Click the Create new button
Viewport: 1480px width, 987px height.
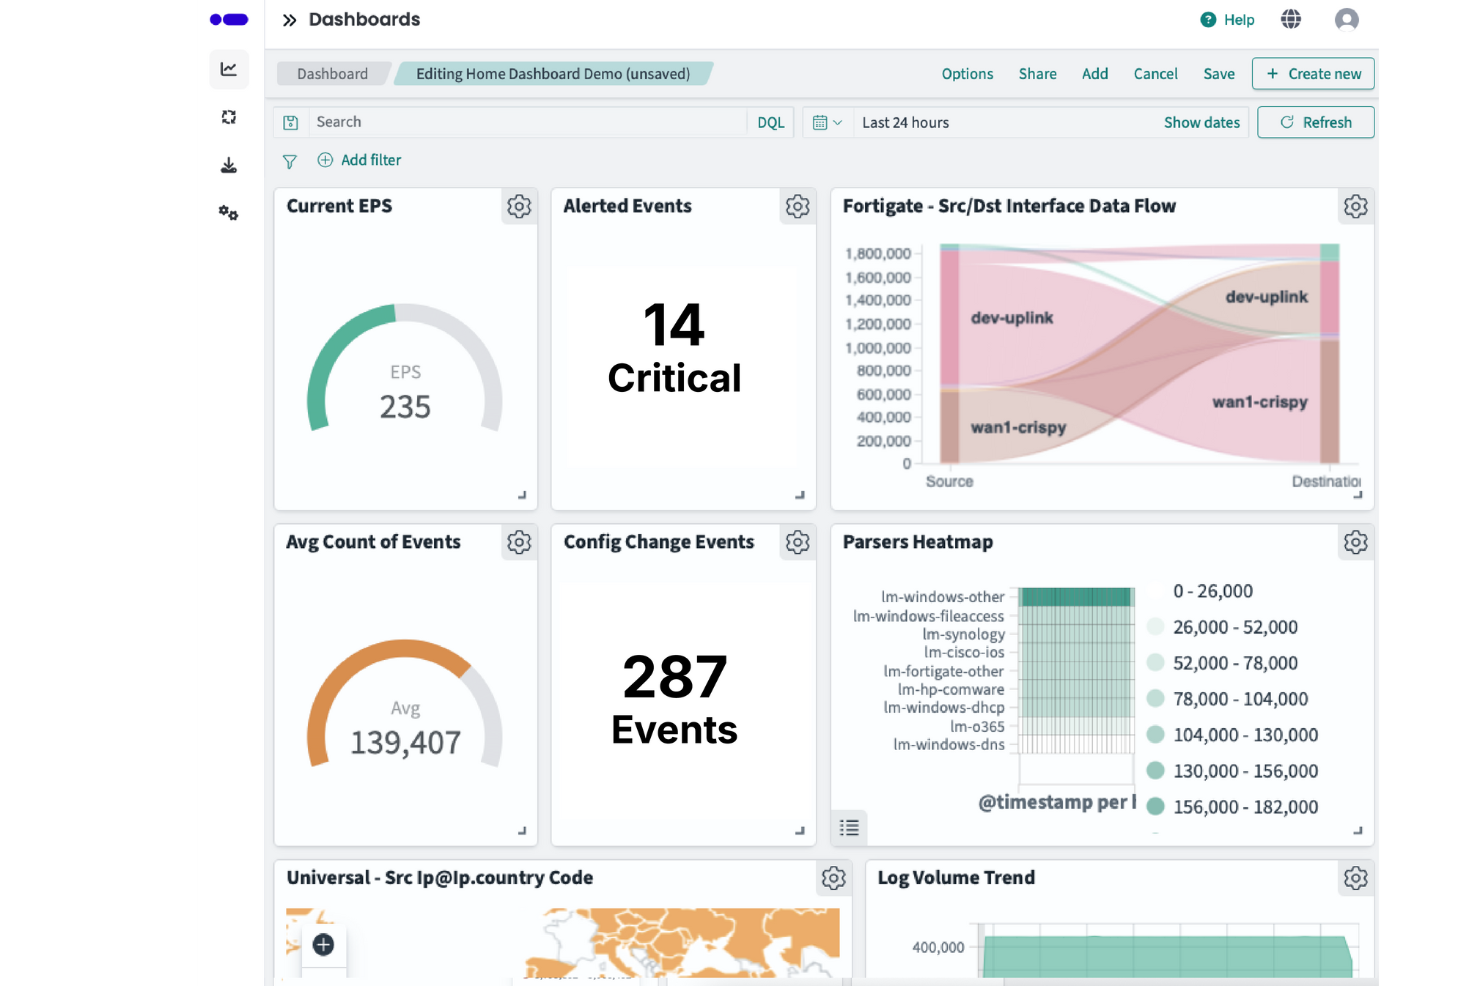pyautogui.click(x=1313, y=73)
